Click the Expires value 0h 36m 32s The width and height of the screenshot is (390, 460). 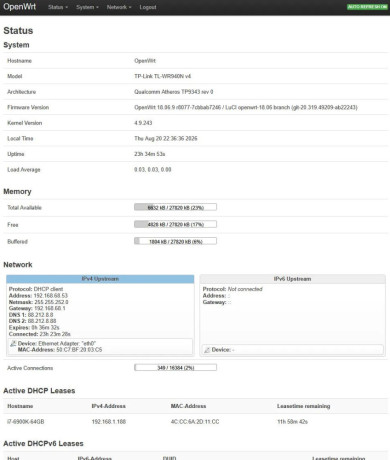coord(45,328)
